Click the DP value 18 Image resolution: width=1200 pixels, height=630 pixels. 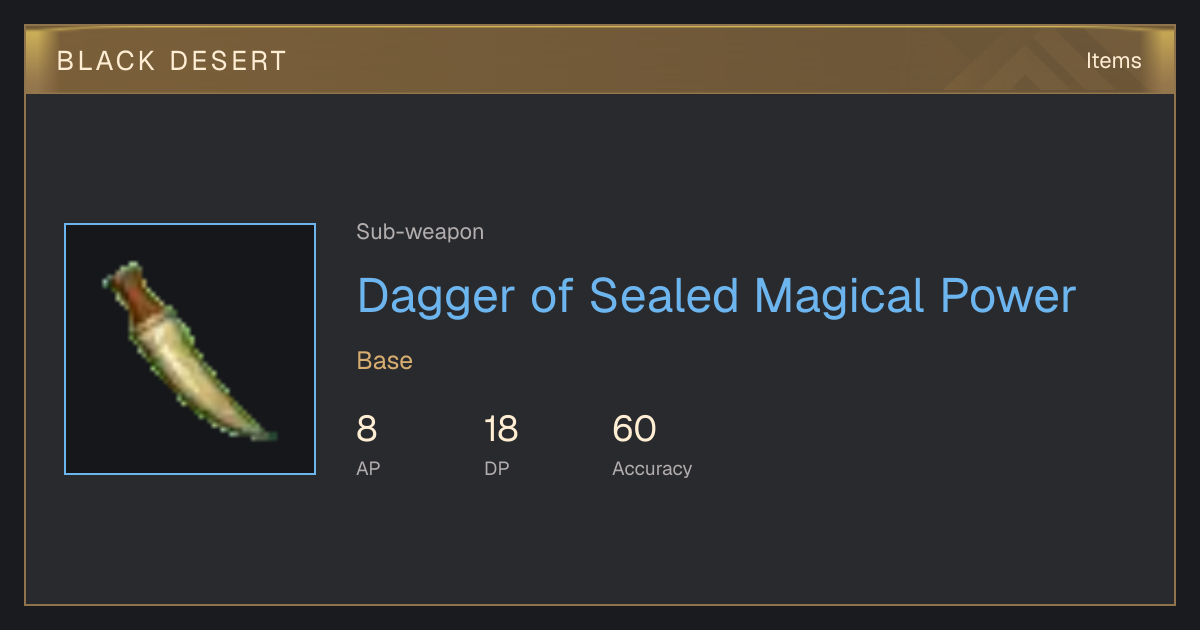coord(501,429)
